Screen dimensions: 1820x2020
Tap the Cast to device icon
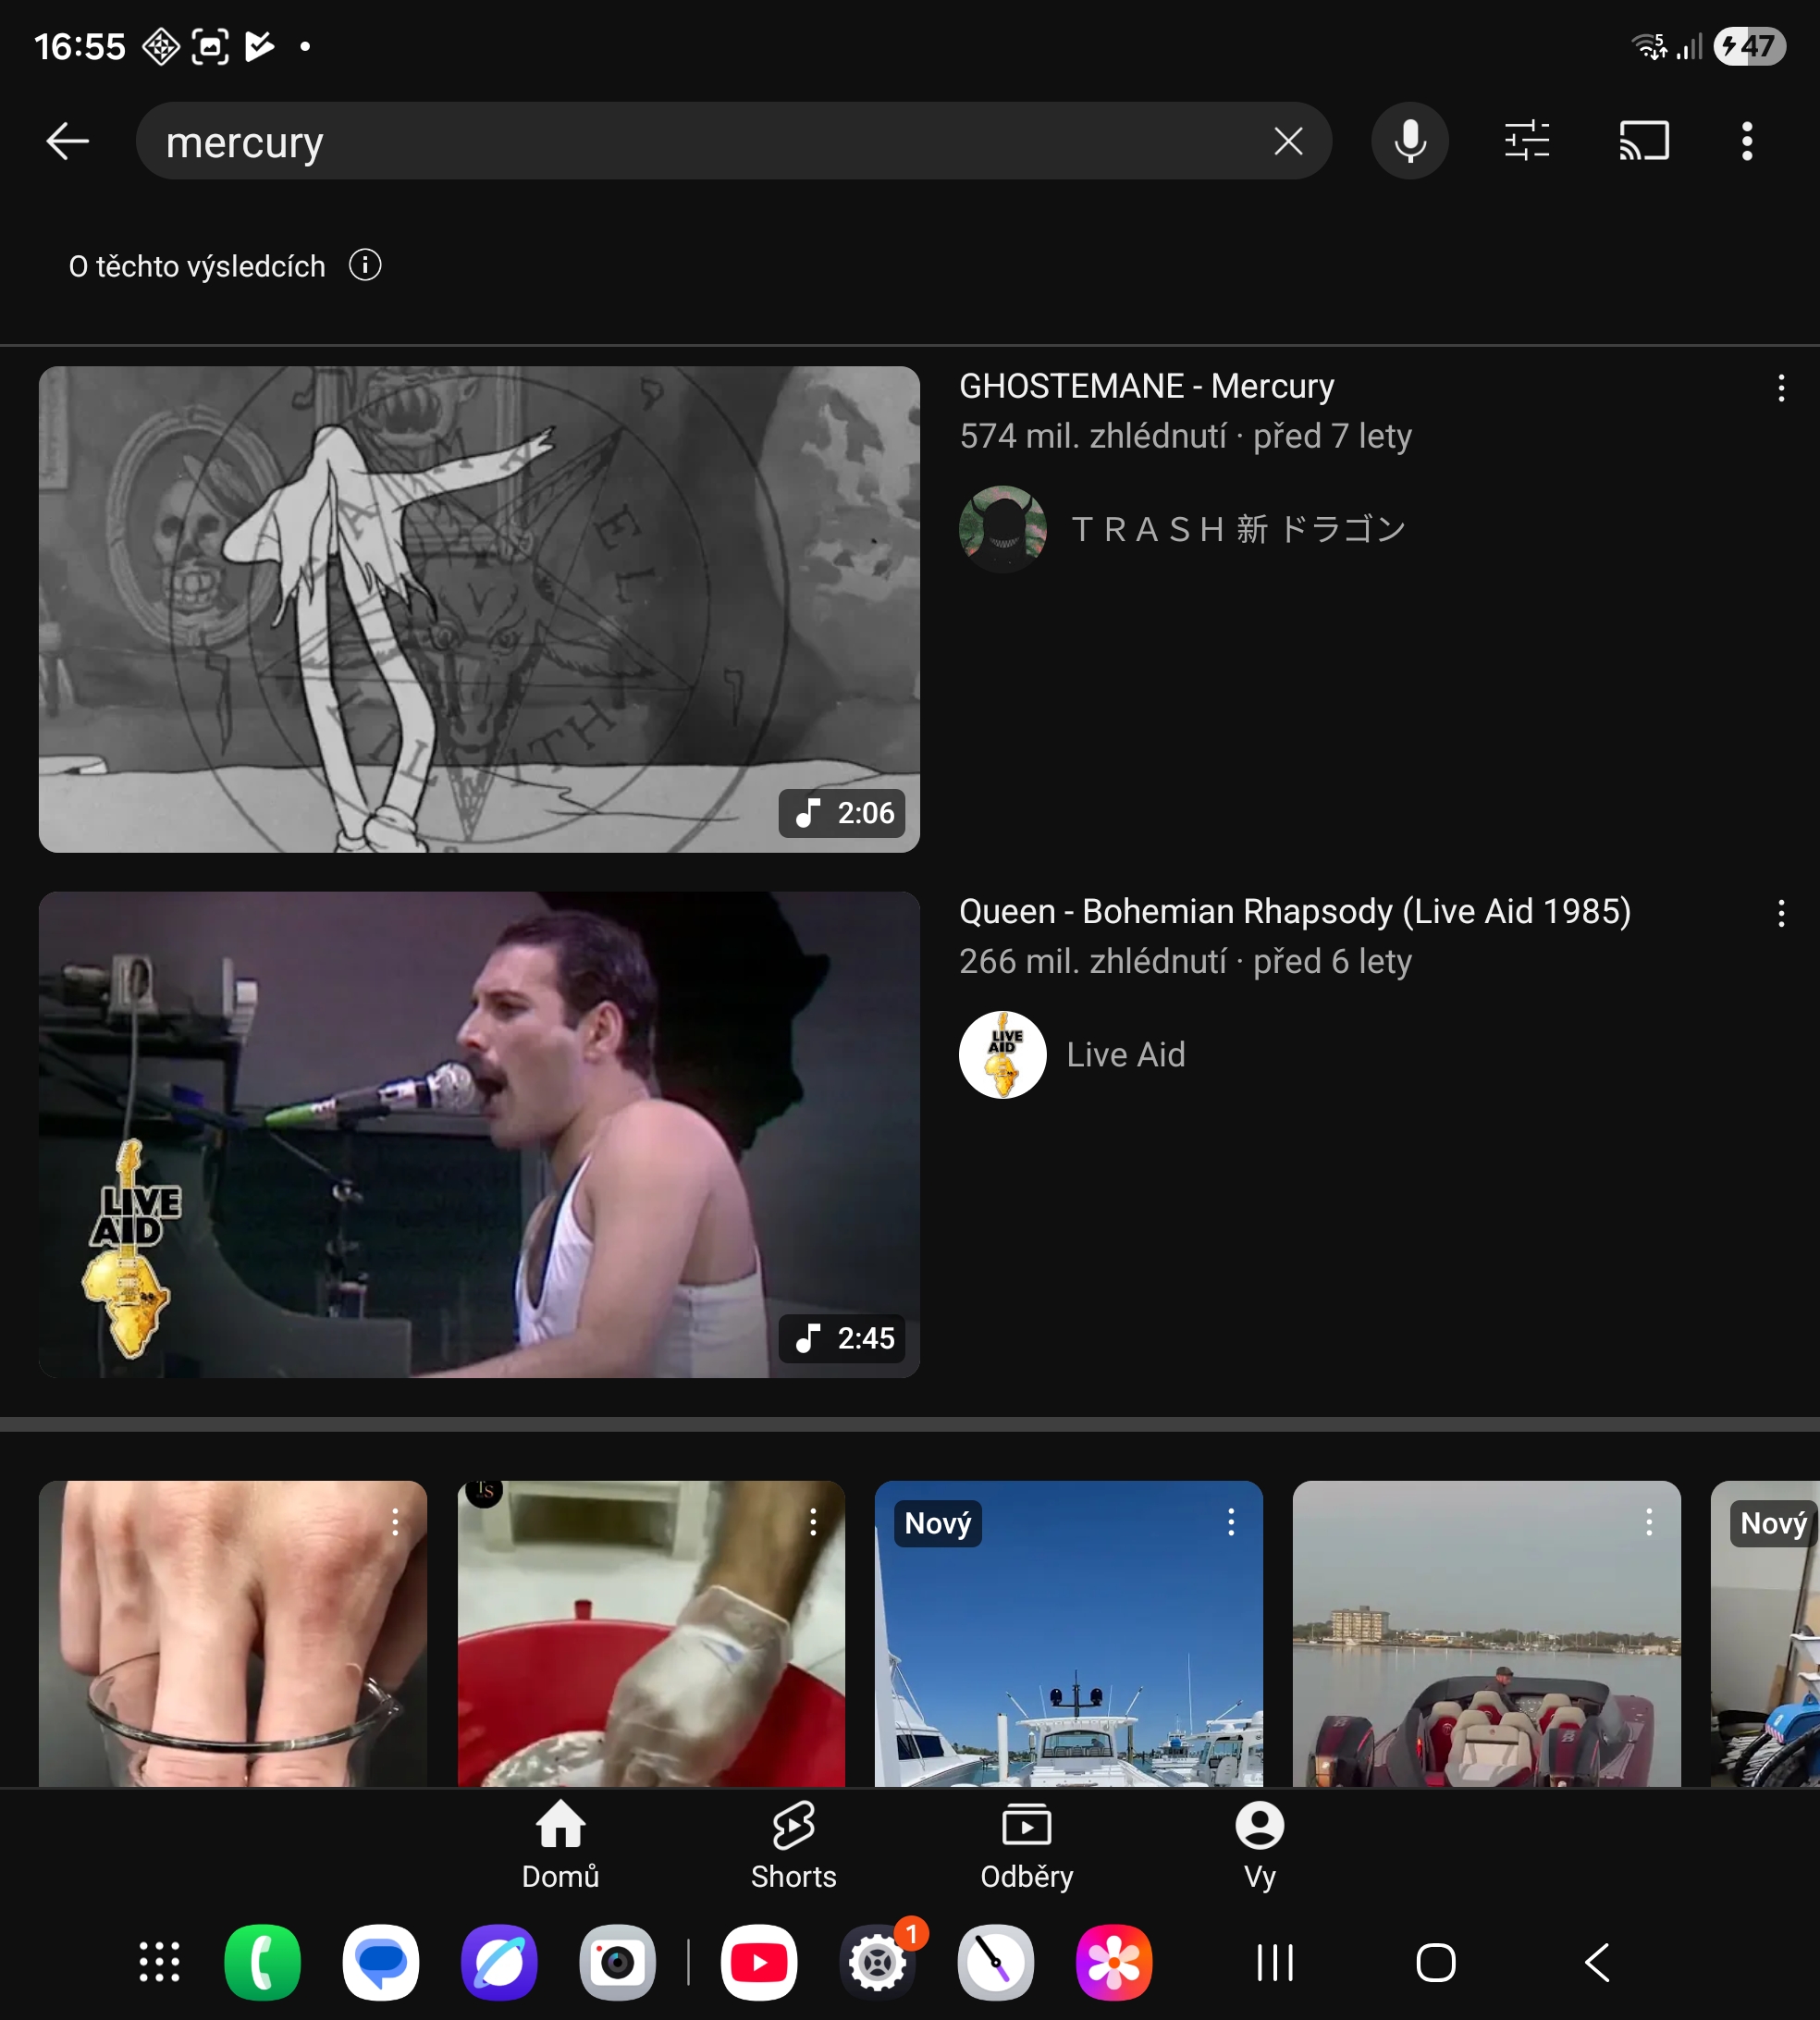(x=1644, y=141)
